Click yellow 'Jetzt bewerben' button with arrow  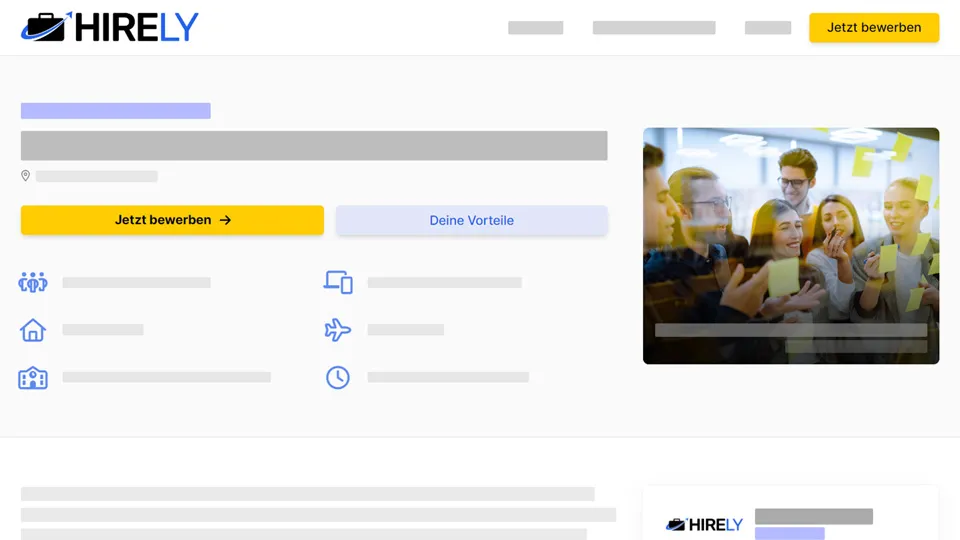coord(172,220)
